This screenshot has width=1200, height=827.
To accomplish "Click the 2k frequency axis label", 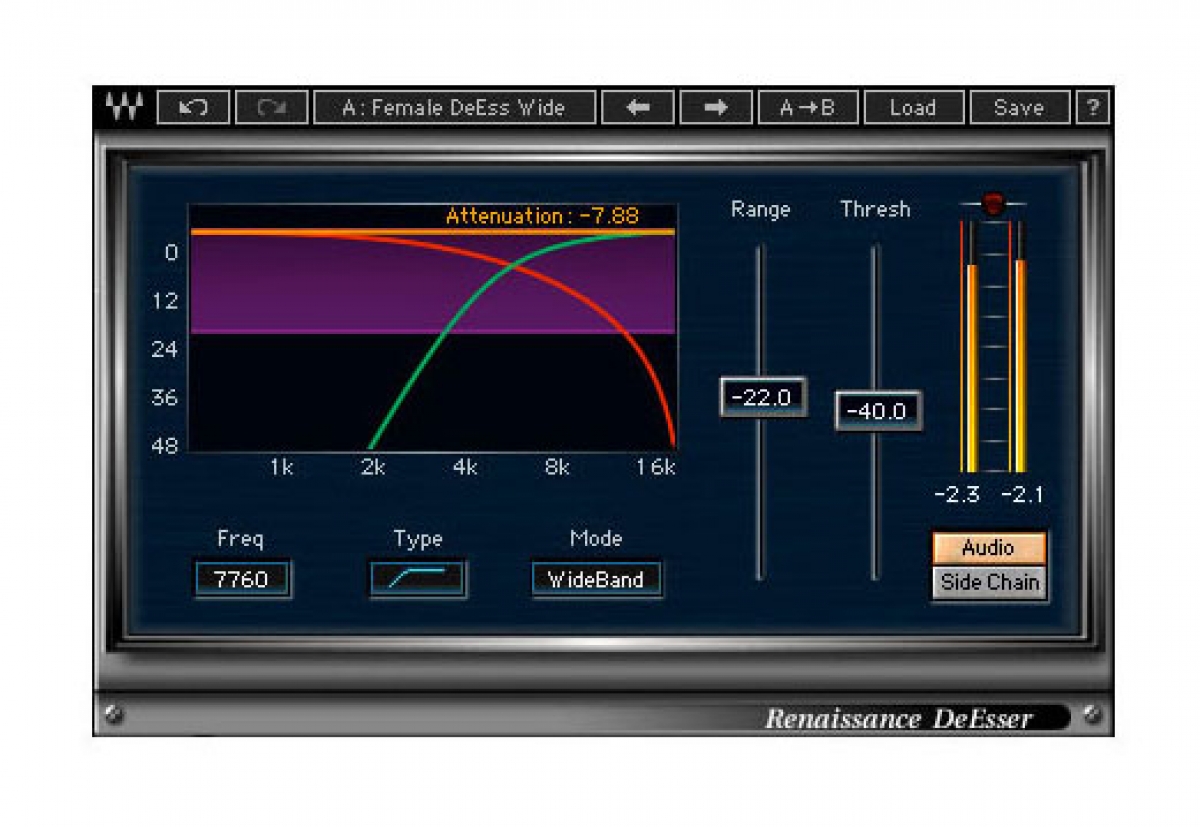I will tap(373, 467).
